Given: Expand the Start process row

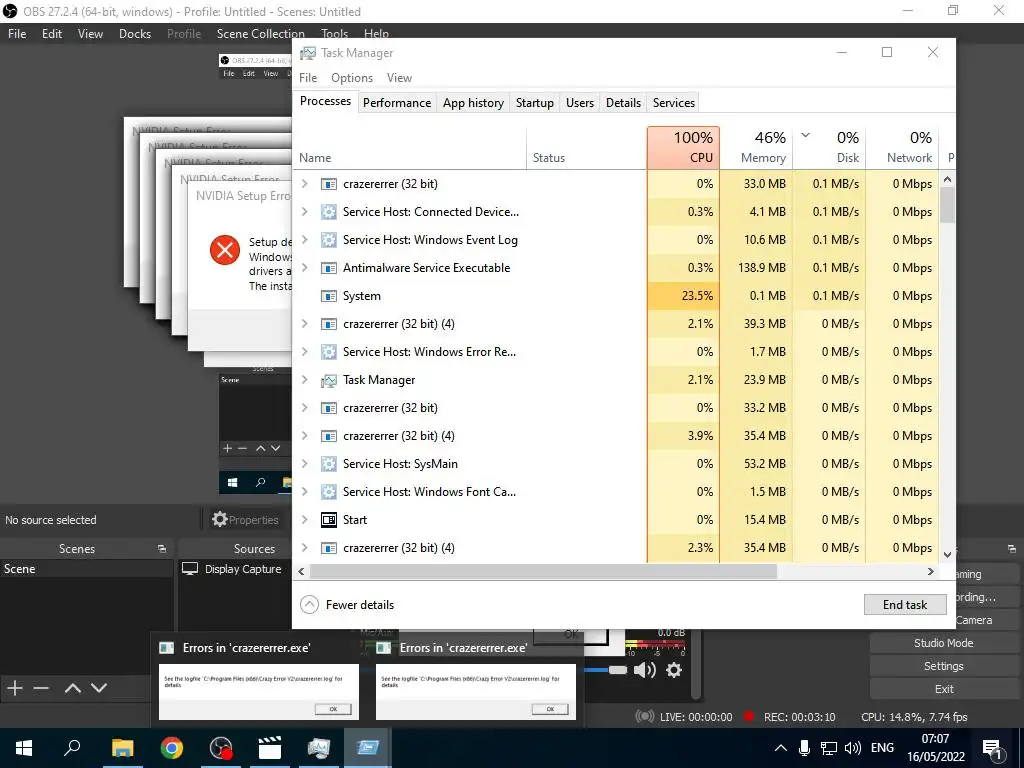Looking at the screenshot, I should (x=304, y=520).
